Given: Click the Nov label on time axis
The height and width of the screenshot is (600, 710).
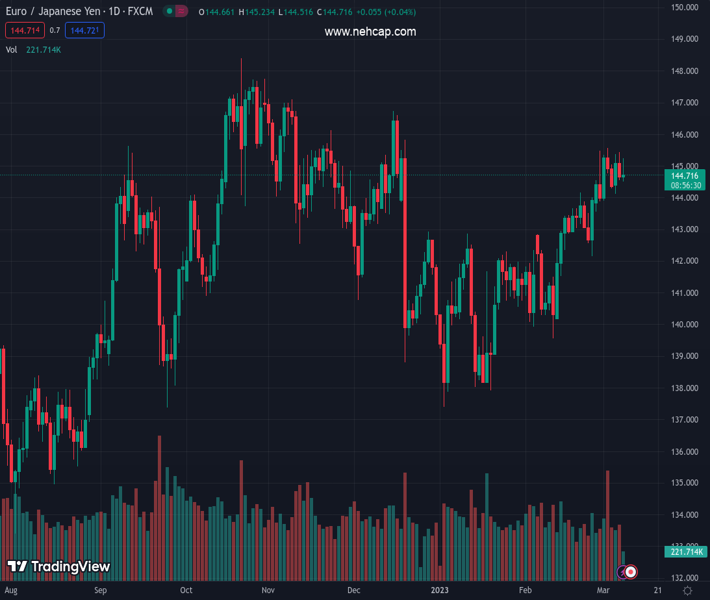Looking at the screenshot, I should [x=268, y=591].
